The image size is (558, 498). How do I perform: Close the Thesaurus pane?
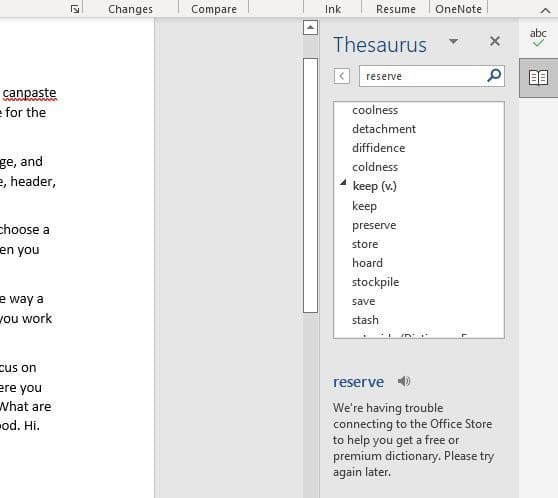pos(495,41)
